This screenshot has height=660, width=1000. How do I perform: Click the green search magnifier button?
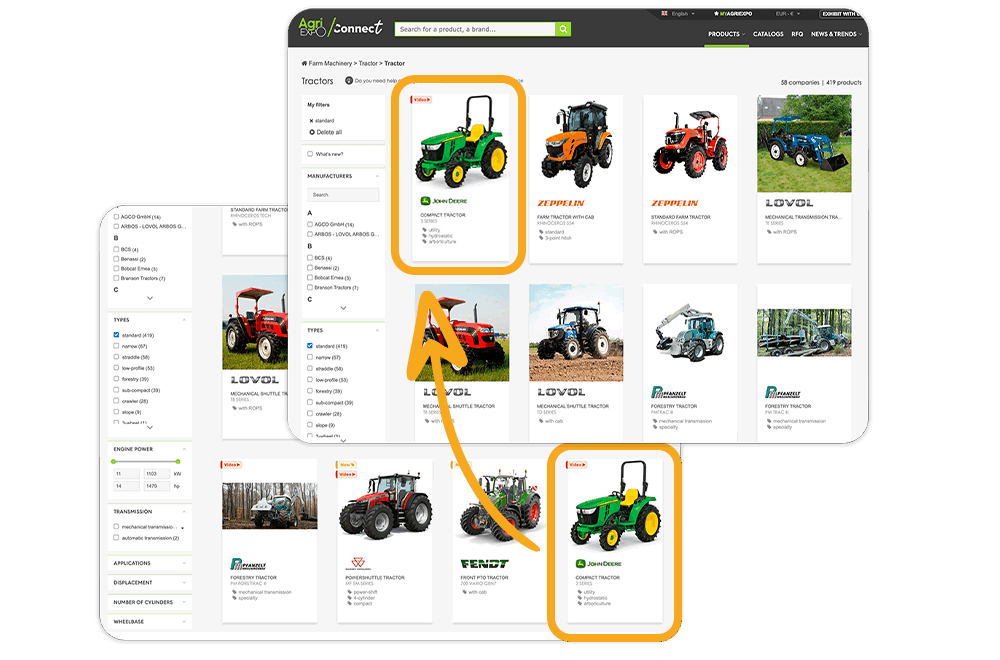pos(563,29)
